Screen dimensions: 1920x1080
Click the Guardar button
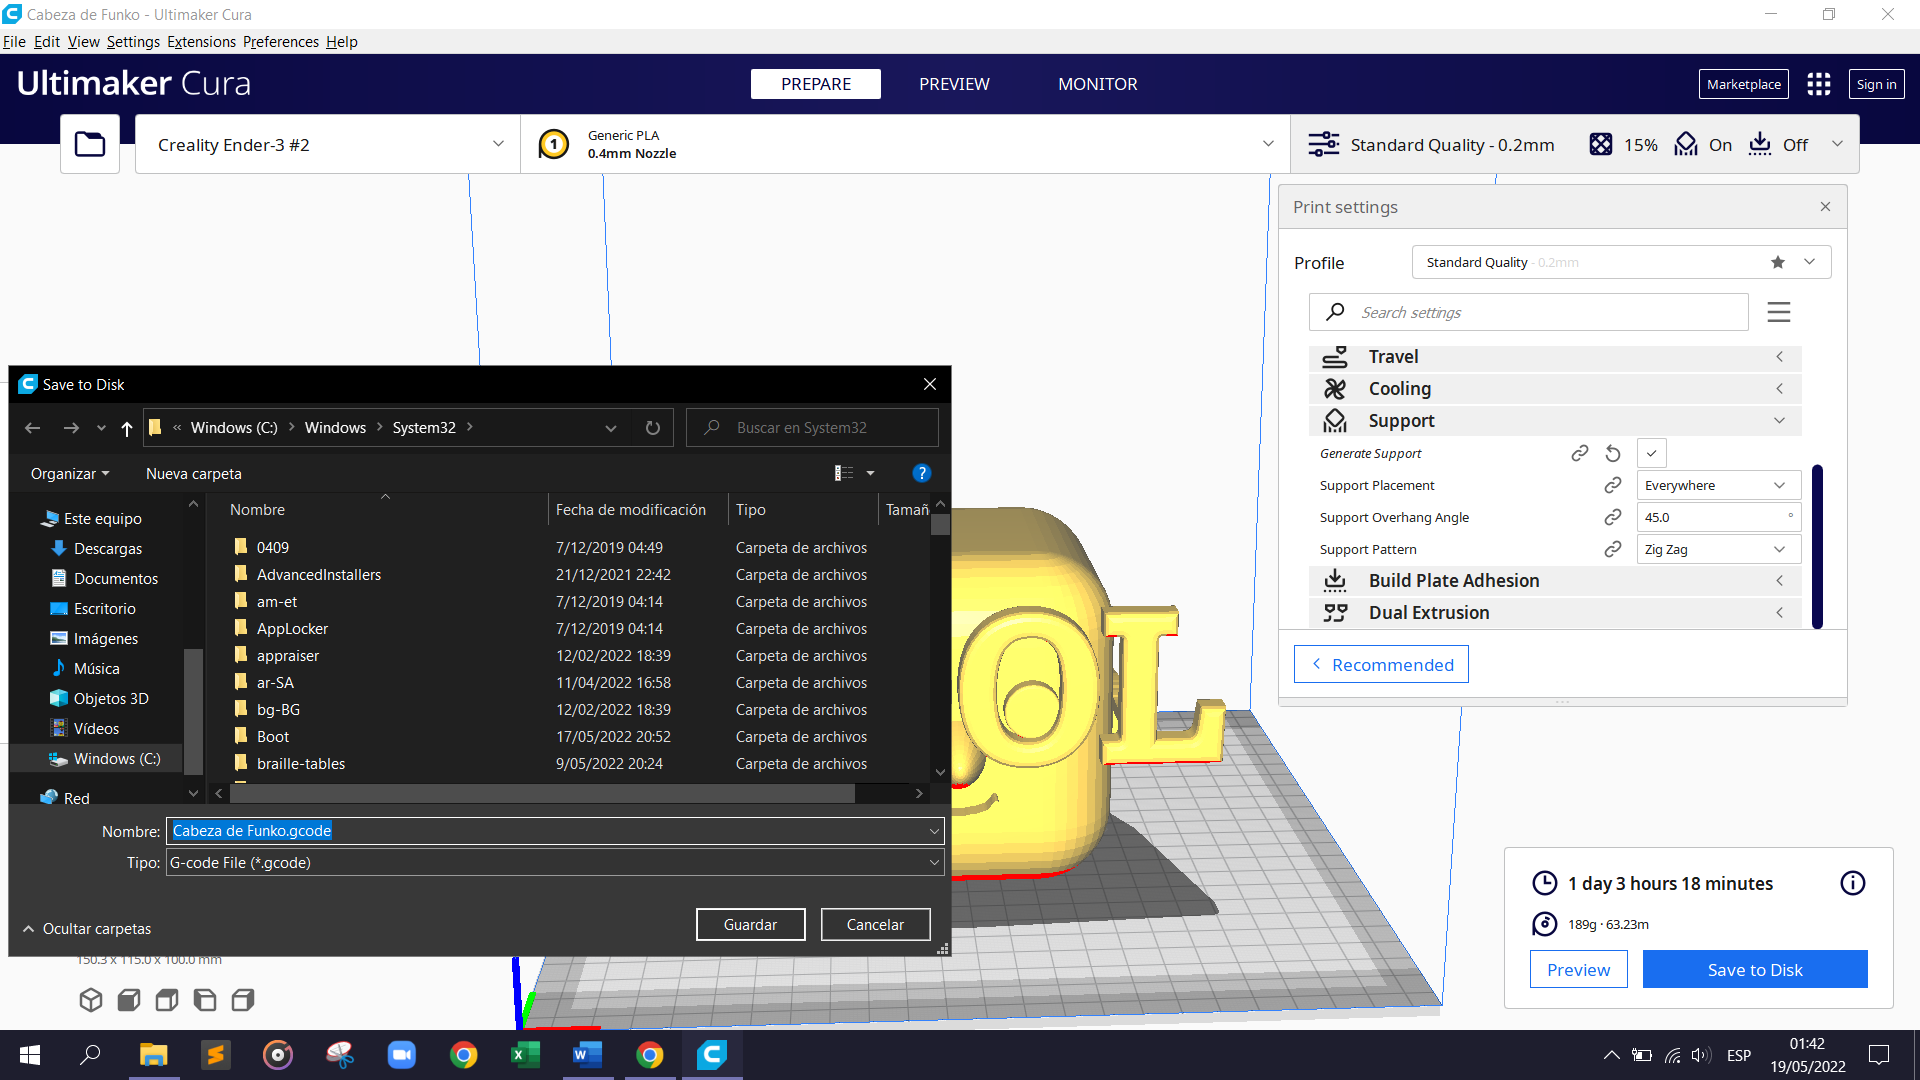750,925
